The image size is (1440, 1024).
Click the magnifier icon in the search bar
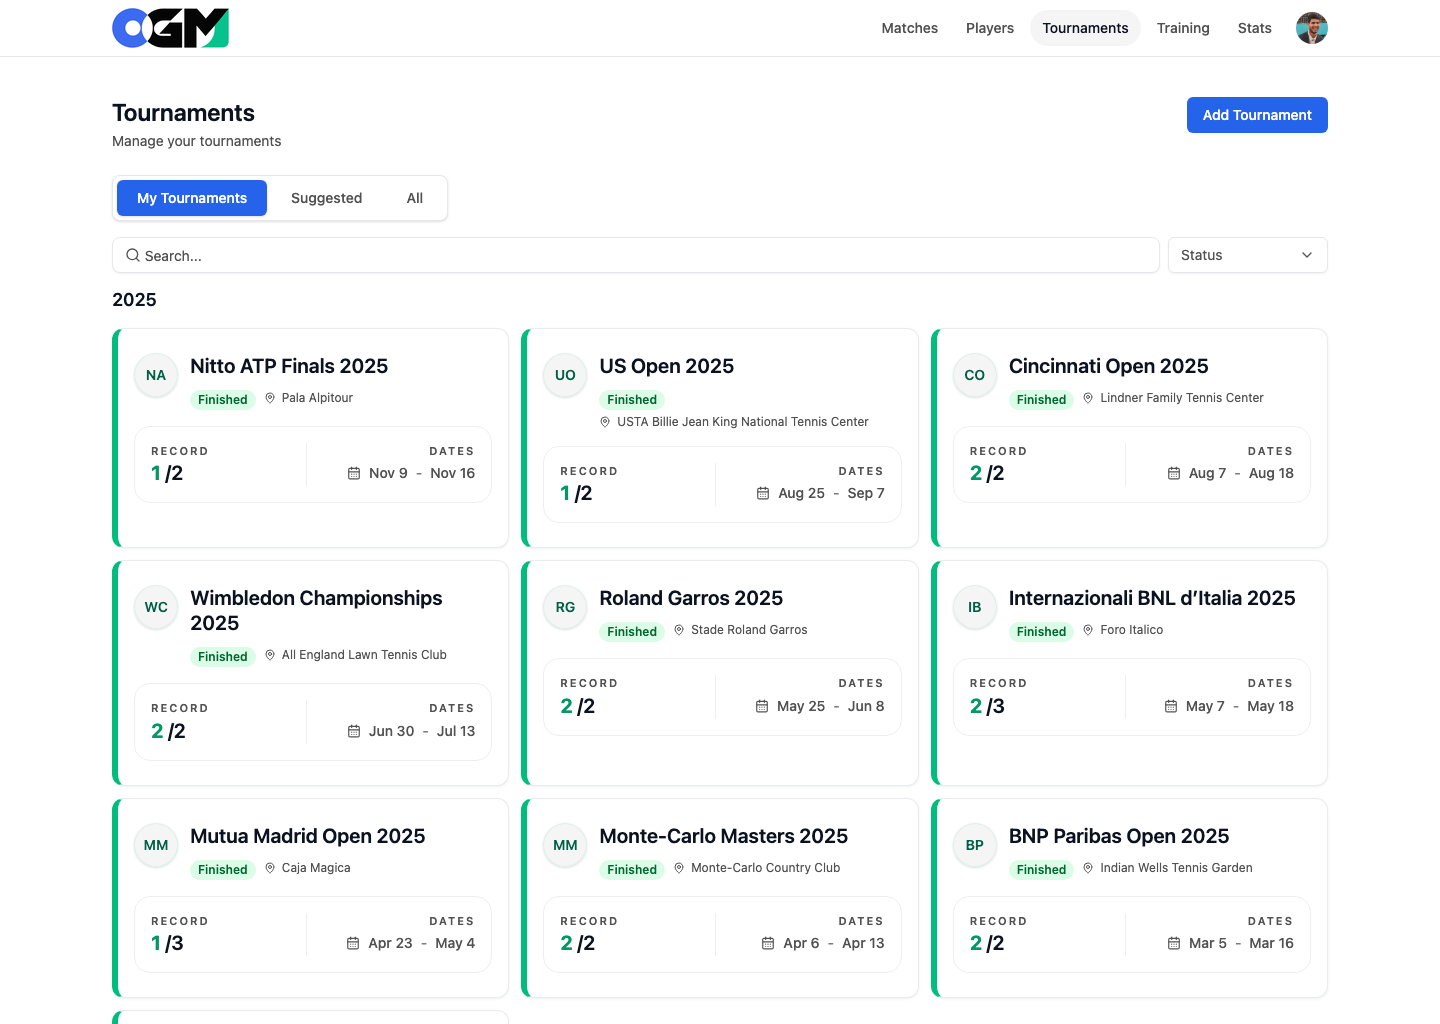pyautogui.click(x=133, y=256)
